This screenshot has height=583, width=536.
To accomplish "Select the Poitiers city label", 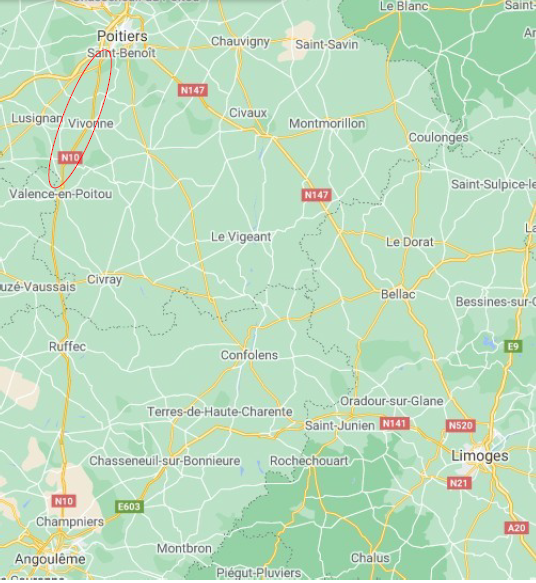I will [122, 36].
